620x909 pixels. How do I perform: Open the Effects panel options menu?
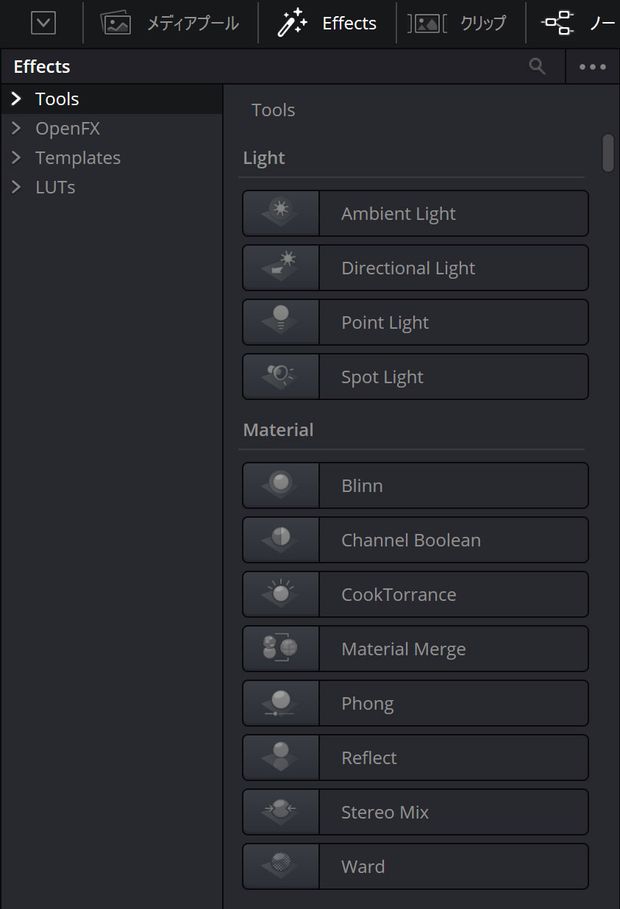[592, 67]
